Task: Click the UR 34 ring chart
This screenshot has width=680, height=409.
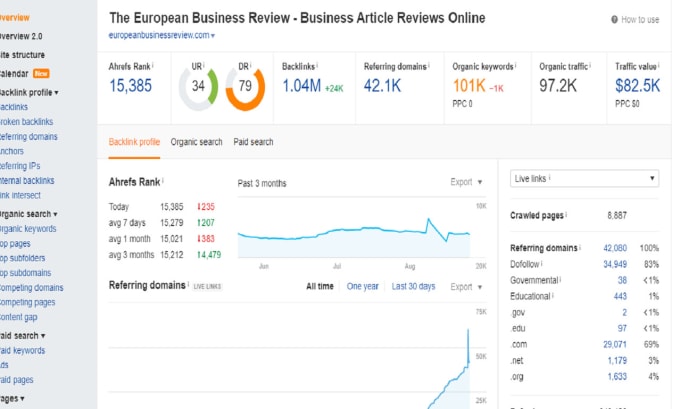Action: (x=198, y=86)
